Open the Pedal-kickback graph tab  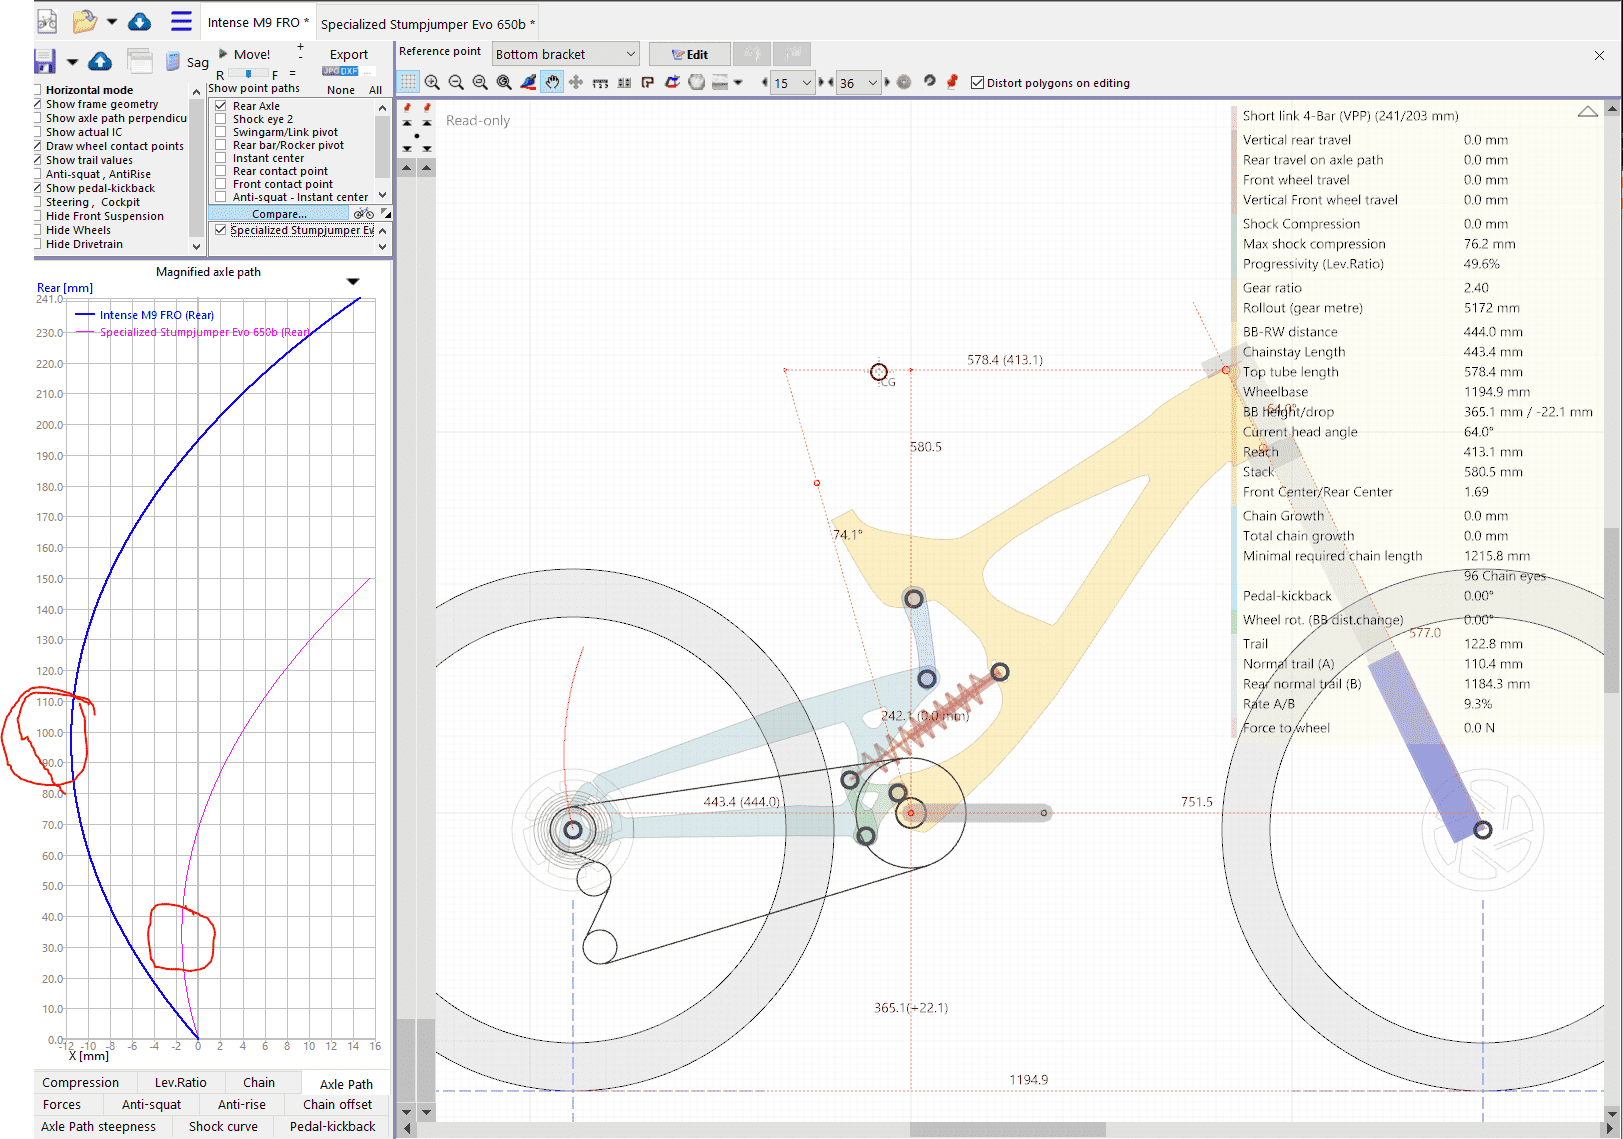tap(333, 1126)
